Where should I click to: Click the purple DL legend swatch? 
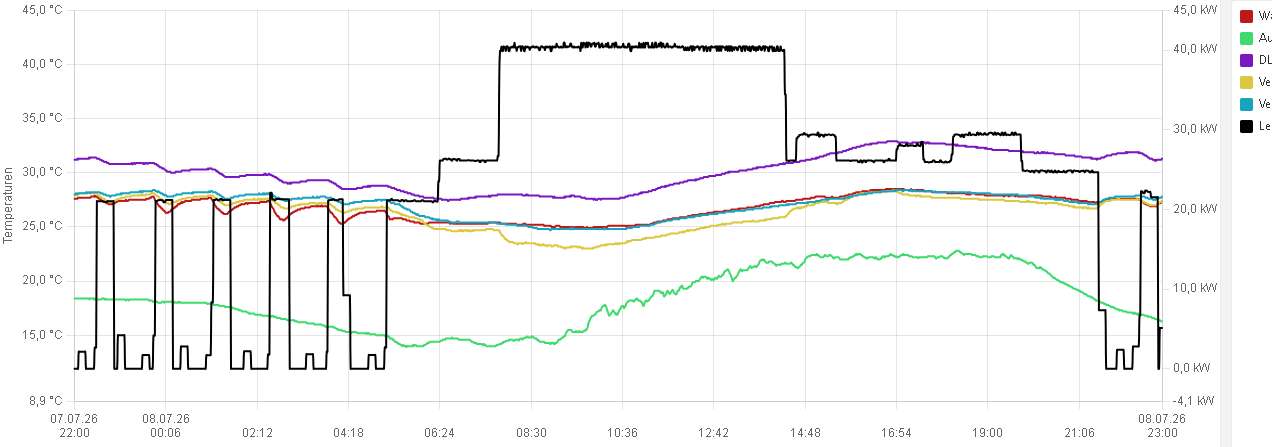(x=1246, y=60)
